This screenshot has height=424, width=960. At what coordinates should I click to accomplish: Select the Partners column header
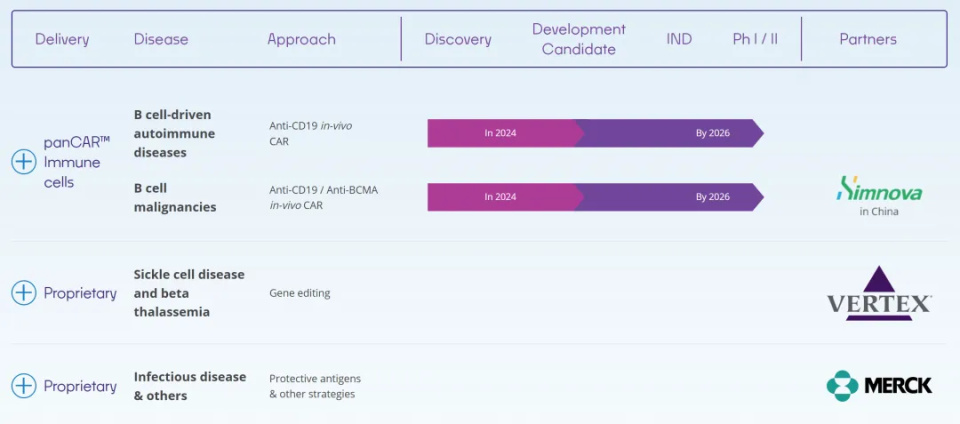click(868, 39)
